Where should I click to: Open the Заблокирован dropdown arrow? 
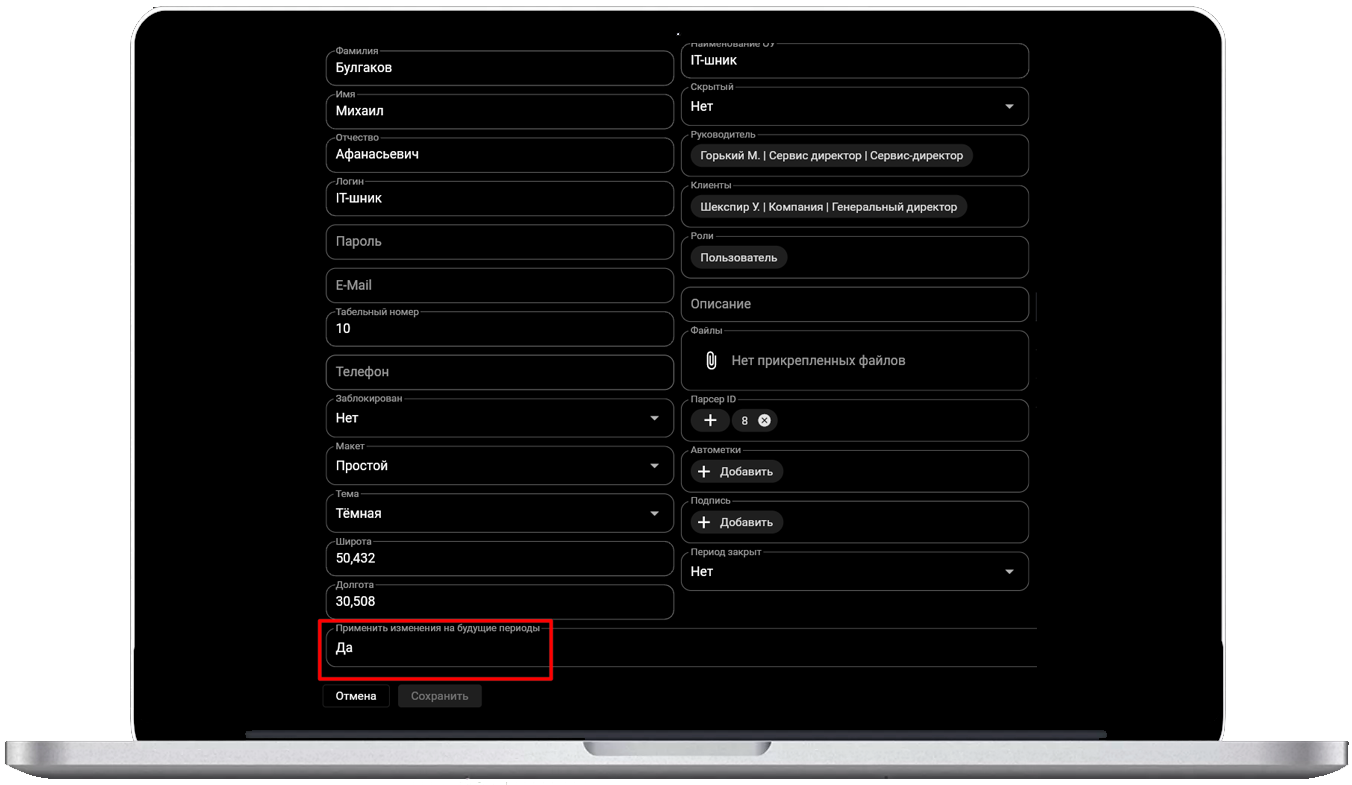click(x=655, y=418)
